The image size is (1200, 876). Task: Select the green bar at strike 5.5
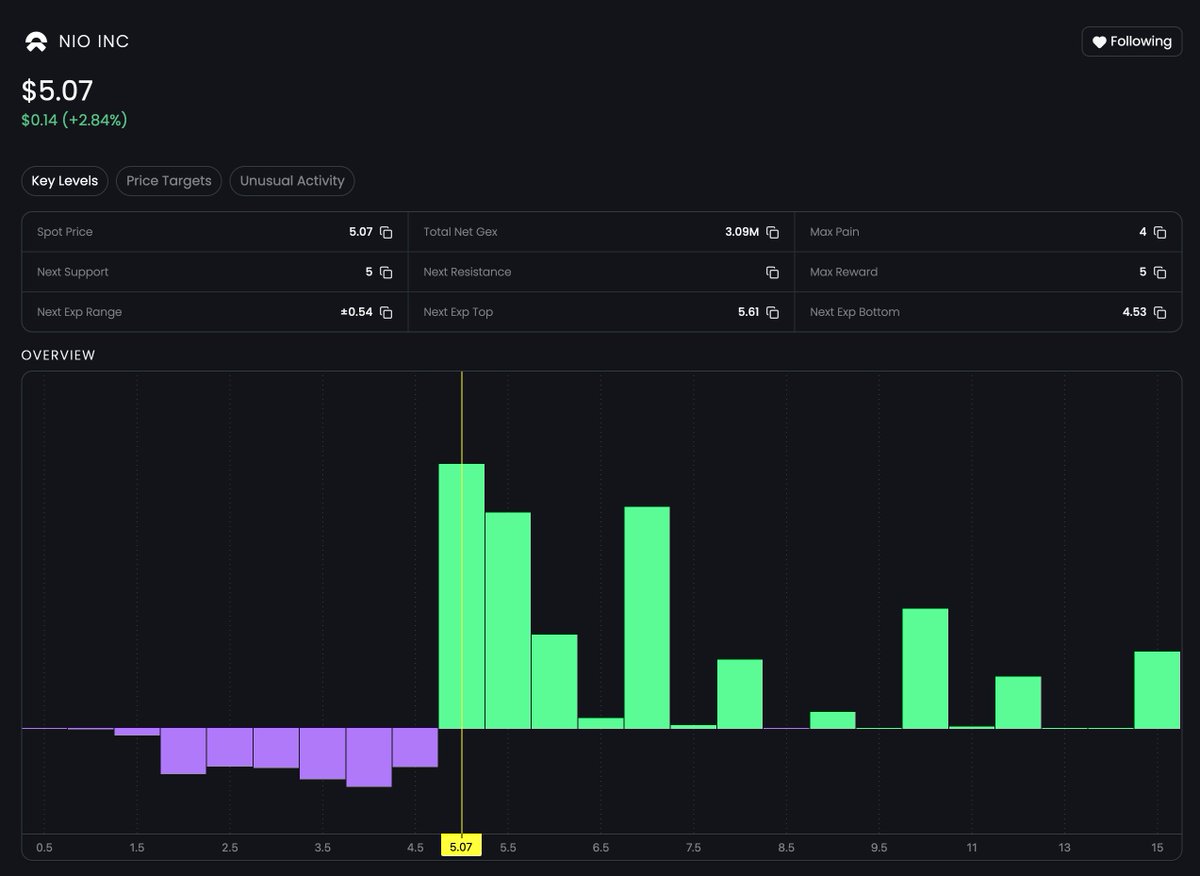(508, 620)
